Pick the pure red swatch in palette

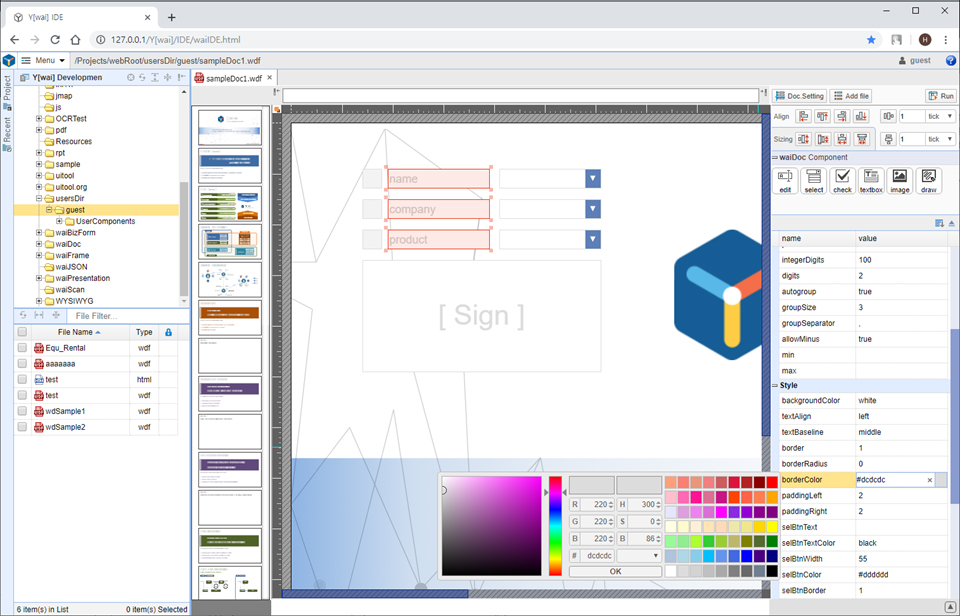[x=772, y=483]
